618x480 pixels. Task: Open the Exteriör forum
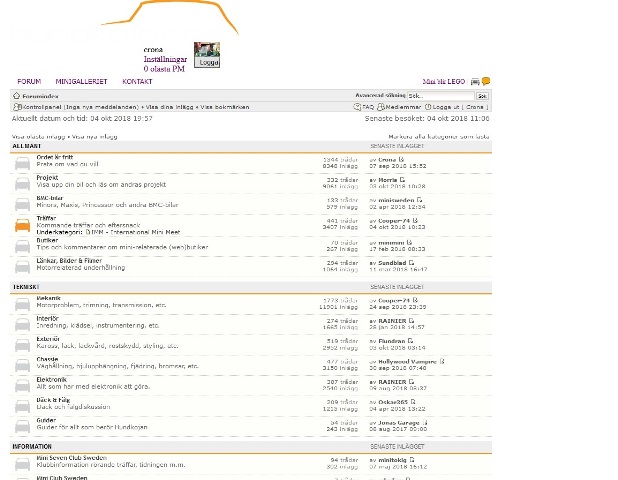click(48, 339)
